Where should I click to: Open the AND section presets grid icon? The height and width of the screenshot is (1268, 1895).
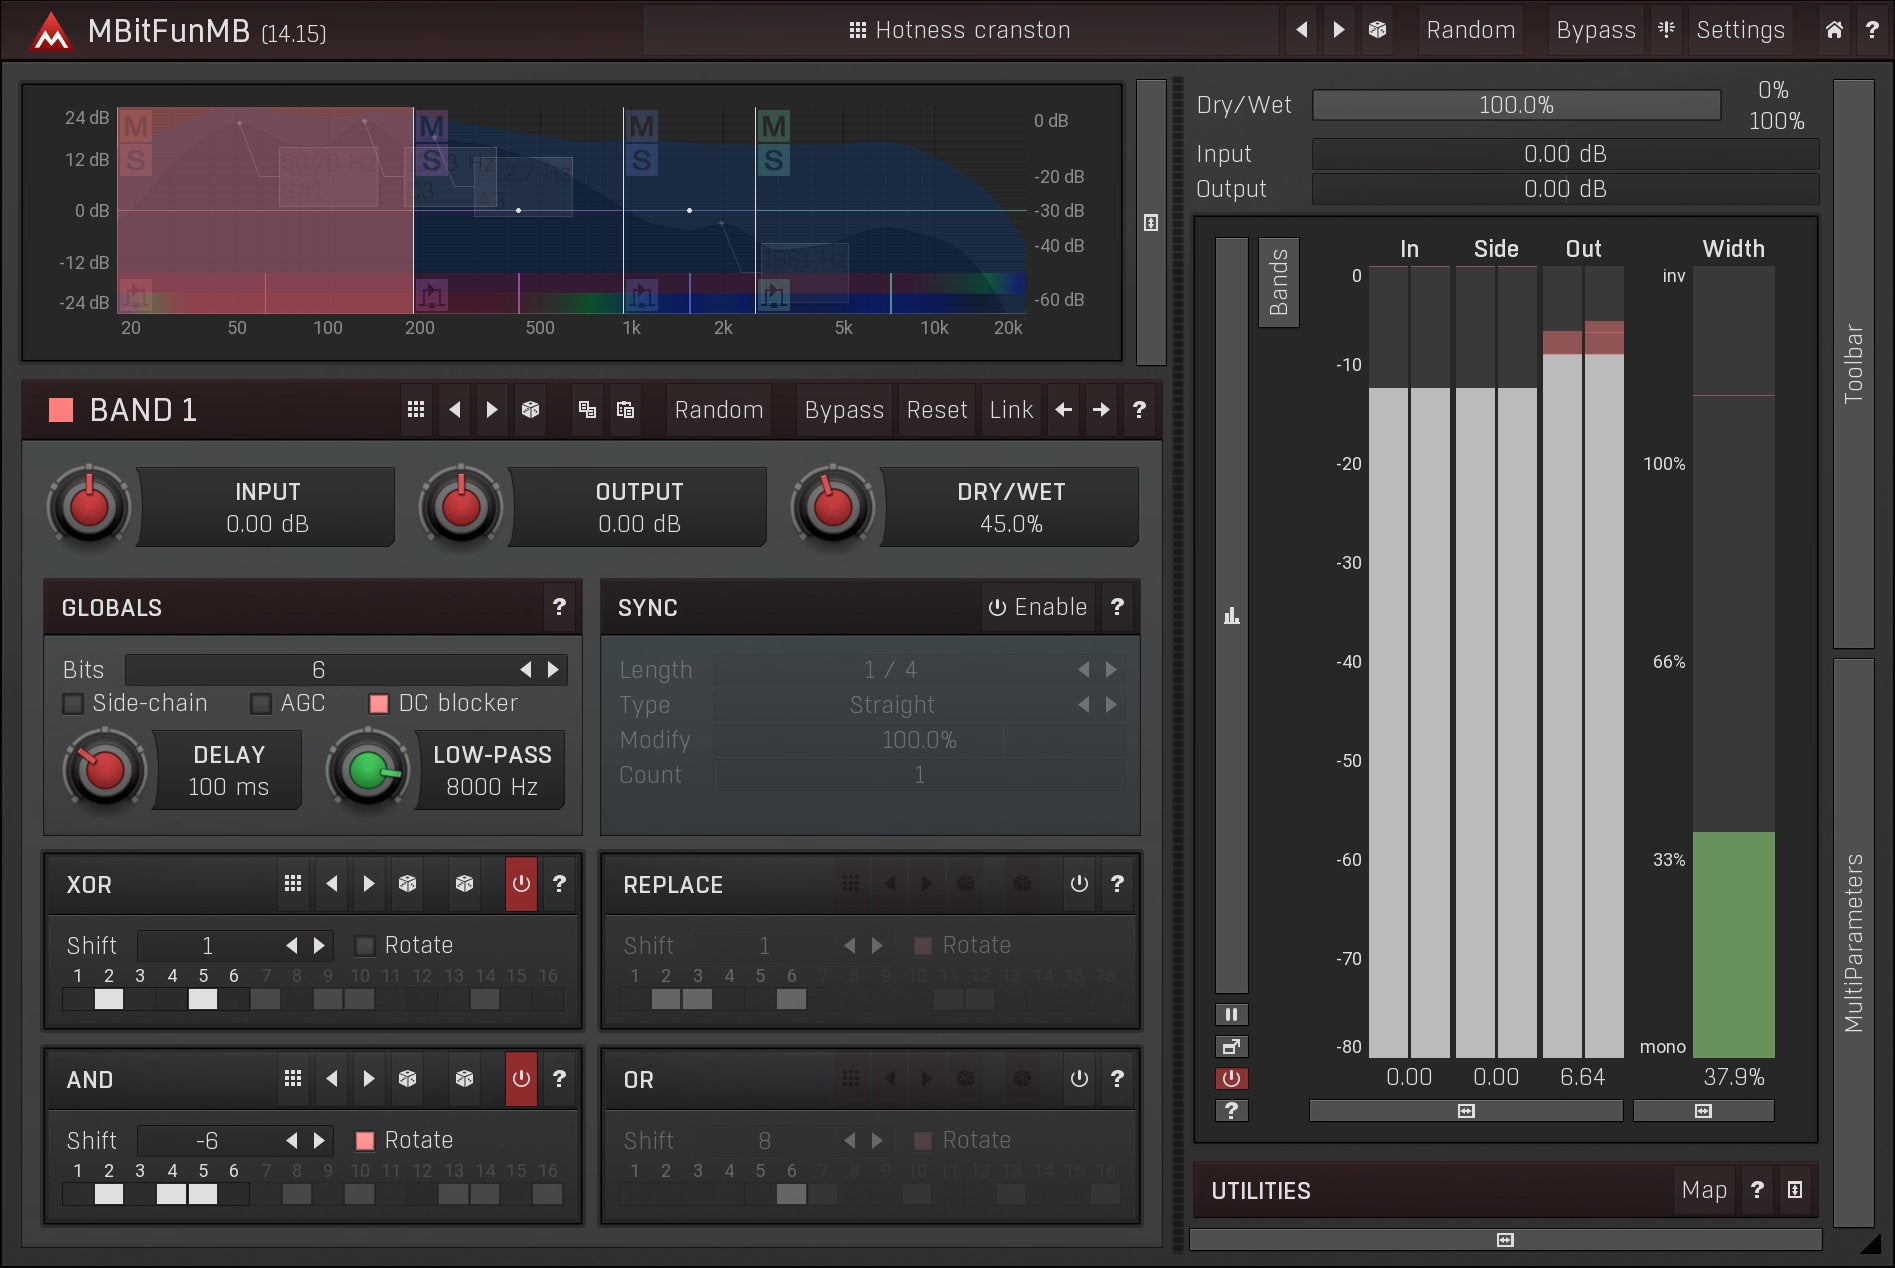point(293,1079)
